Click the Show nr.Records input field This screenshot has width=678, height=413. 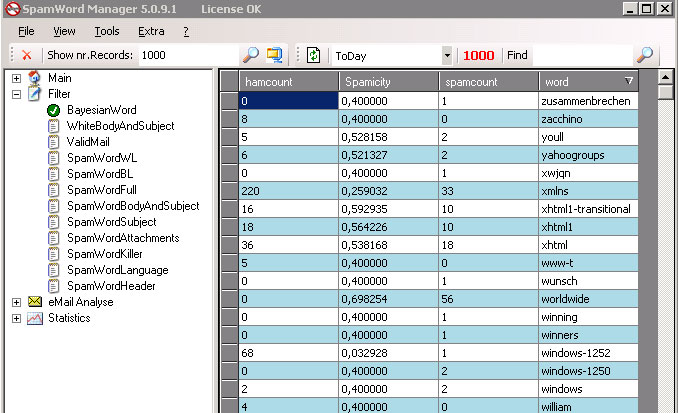click(x=188, y=55)
